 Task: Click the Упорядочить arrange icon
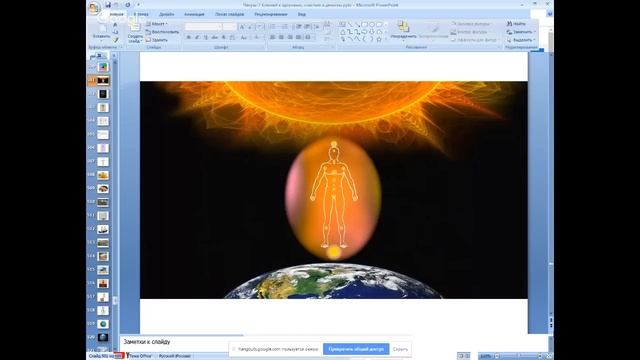pos(403,27)
